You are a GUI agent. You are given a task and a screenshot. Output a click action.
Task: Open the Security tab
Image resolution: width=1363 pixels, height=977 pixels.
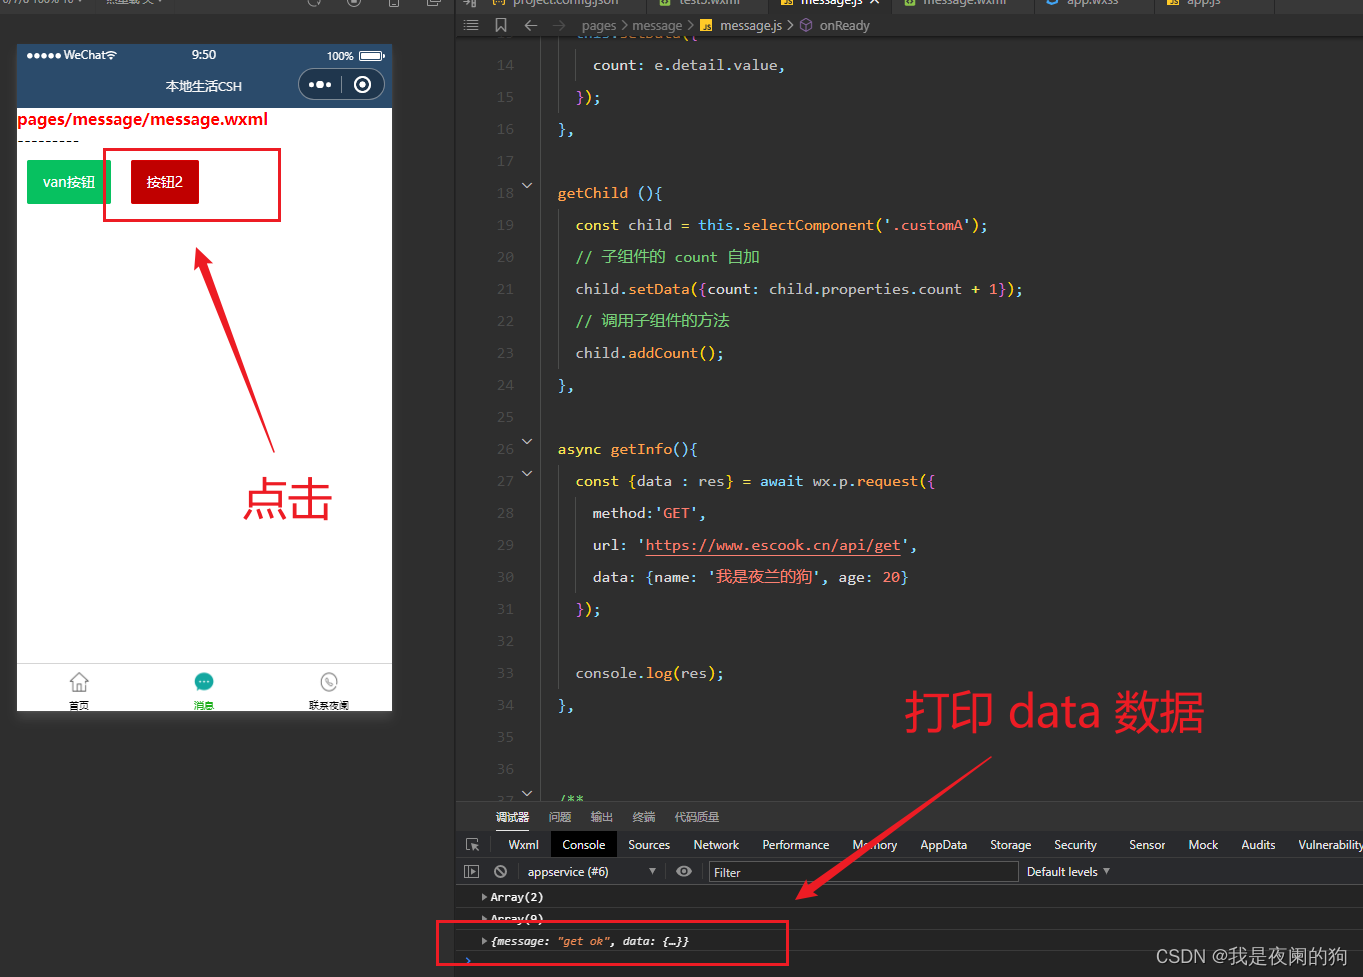coord(1075,845)
